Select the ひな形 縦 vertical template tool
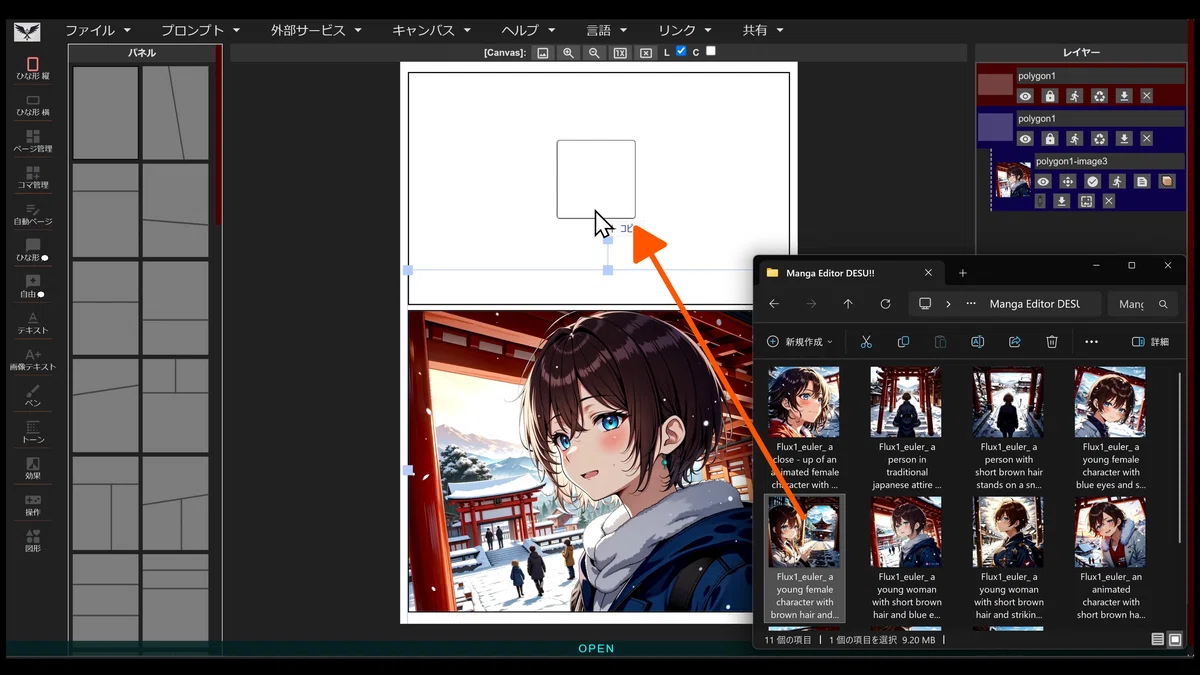This screenshot has width=1200, height=675. pyautogui.click(x=33, y=69)
